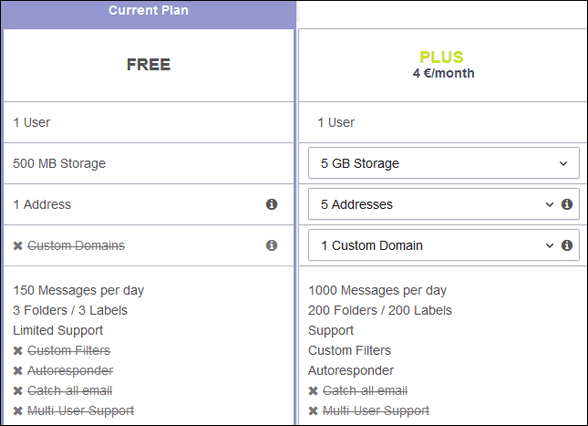Click the 4 €/month price text
588x426 pixels.
[443, 73]
